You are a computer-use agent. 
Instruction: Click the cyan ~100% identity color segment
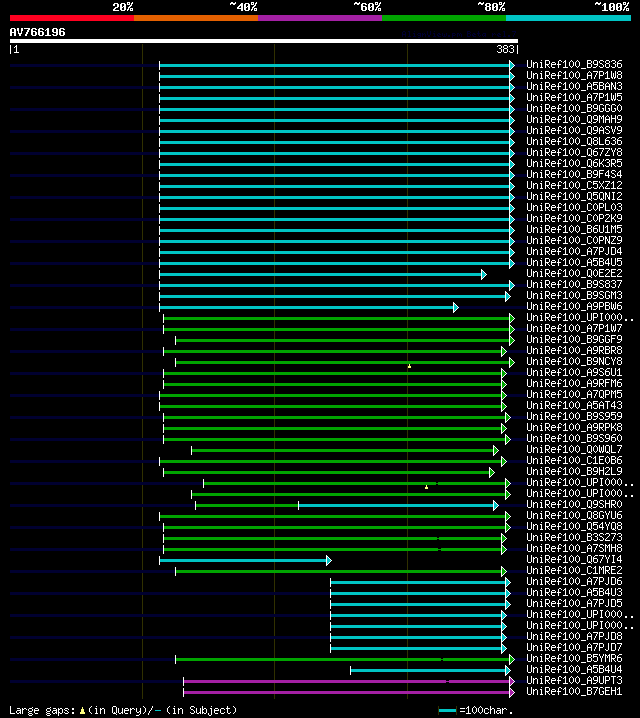tap(568, 18)
